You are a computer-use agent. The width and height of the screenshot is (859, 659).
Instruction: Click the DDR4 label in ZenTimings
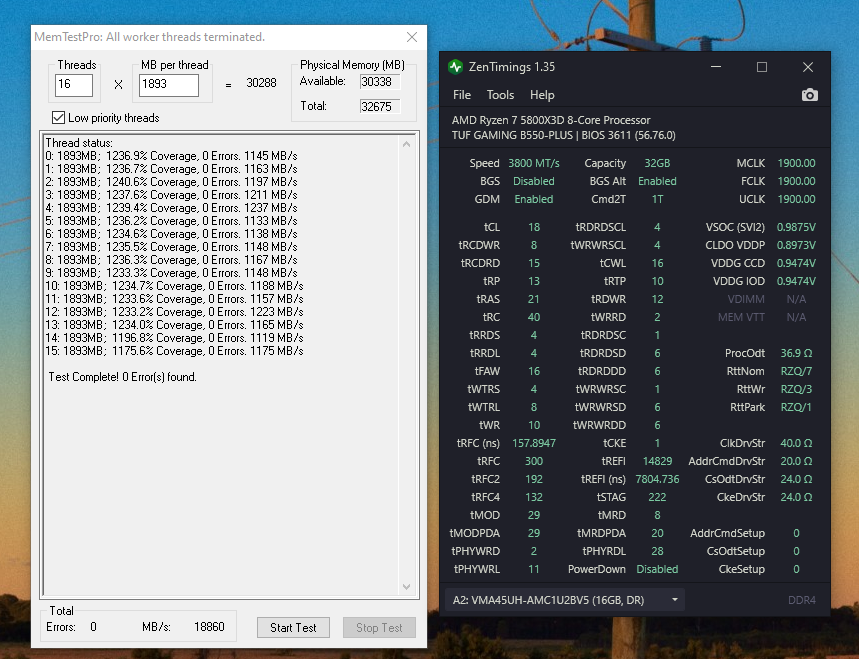pos(802,600)
